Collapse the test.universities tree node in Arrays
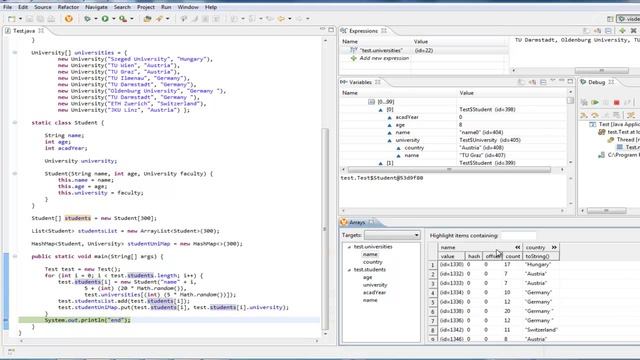The width and height of the screenshot is (640, 360). (x=349, y=247)
